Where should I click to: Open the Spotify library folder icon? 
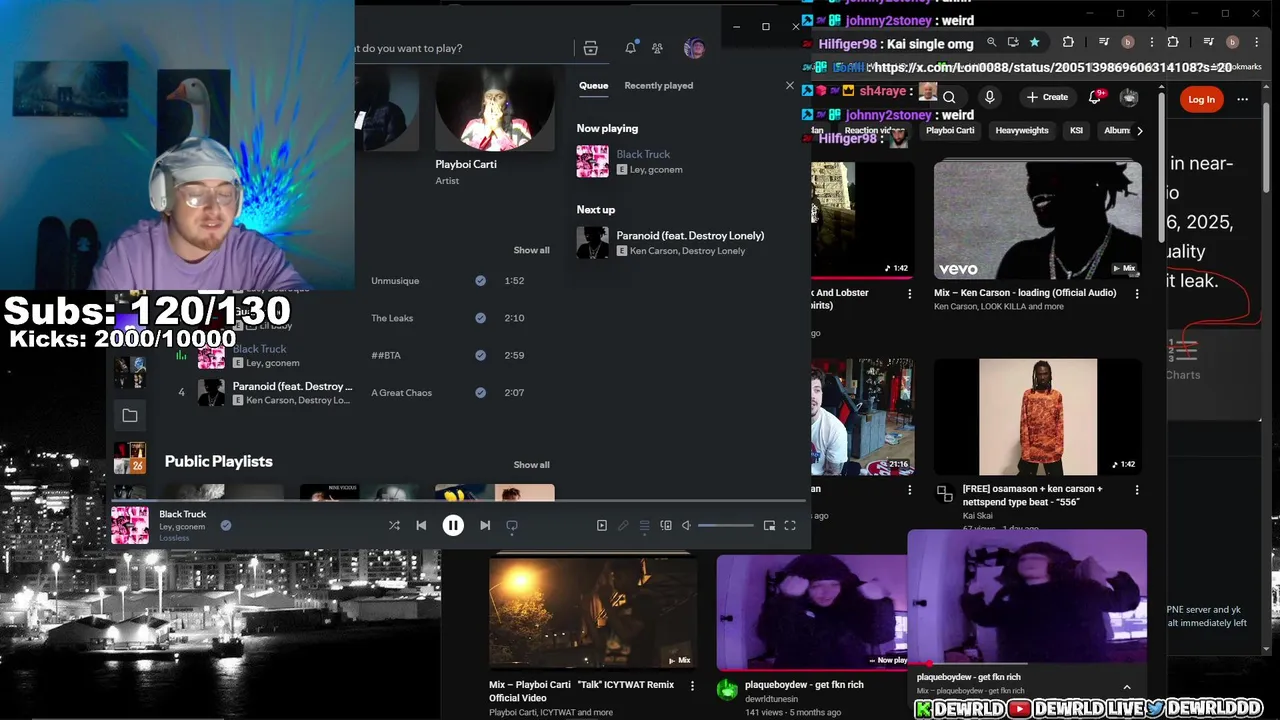click(130, 415)
